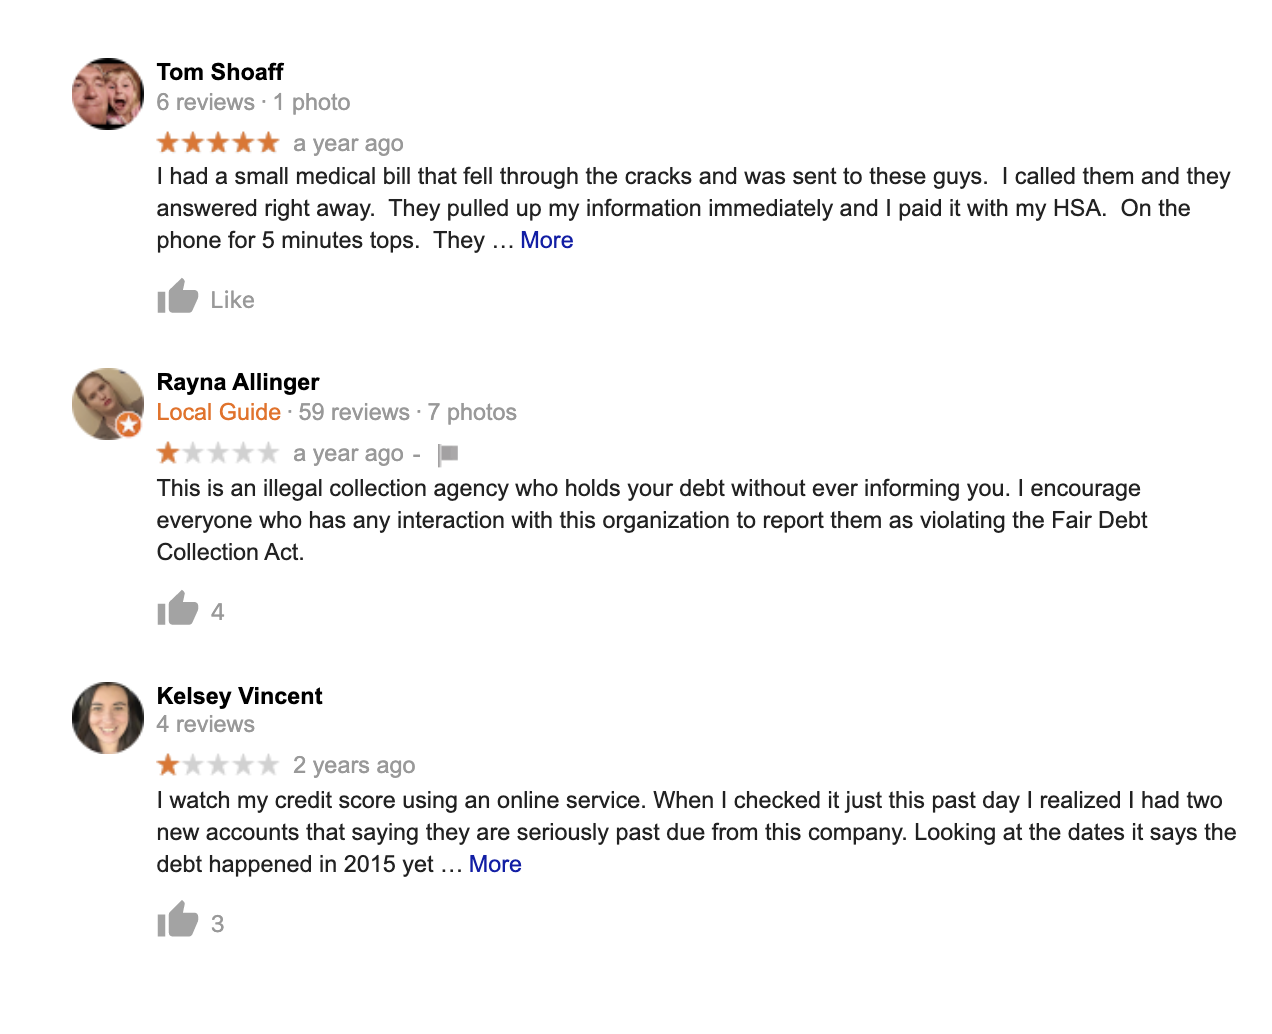Viewport: 1272px width, 1034px height.
Task: Click Rayna Allinger's one-star rating
Action: coord(218,454)
